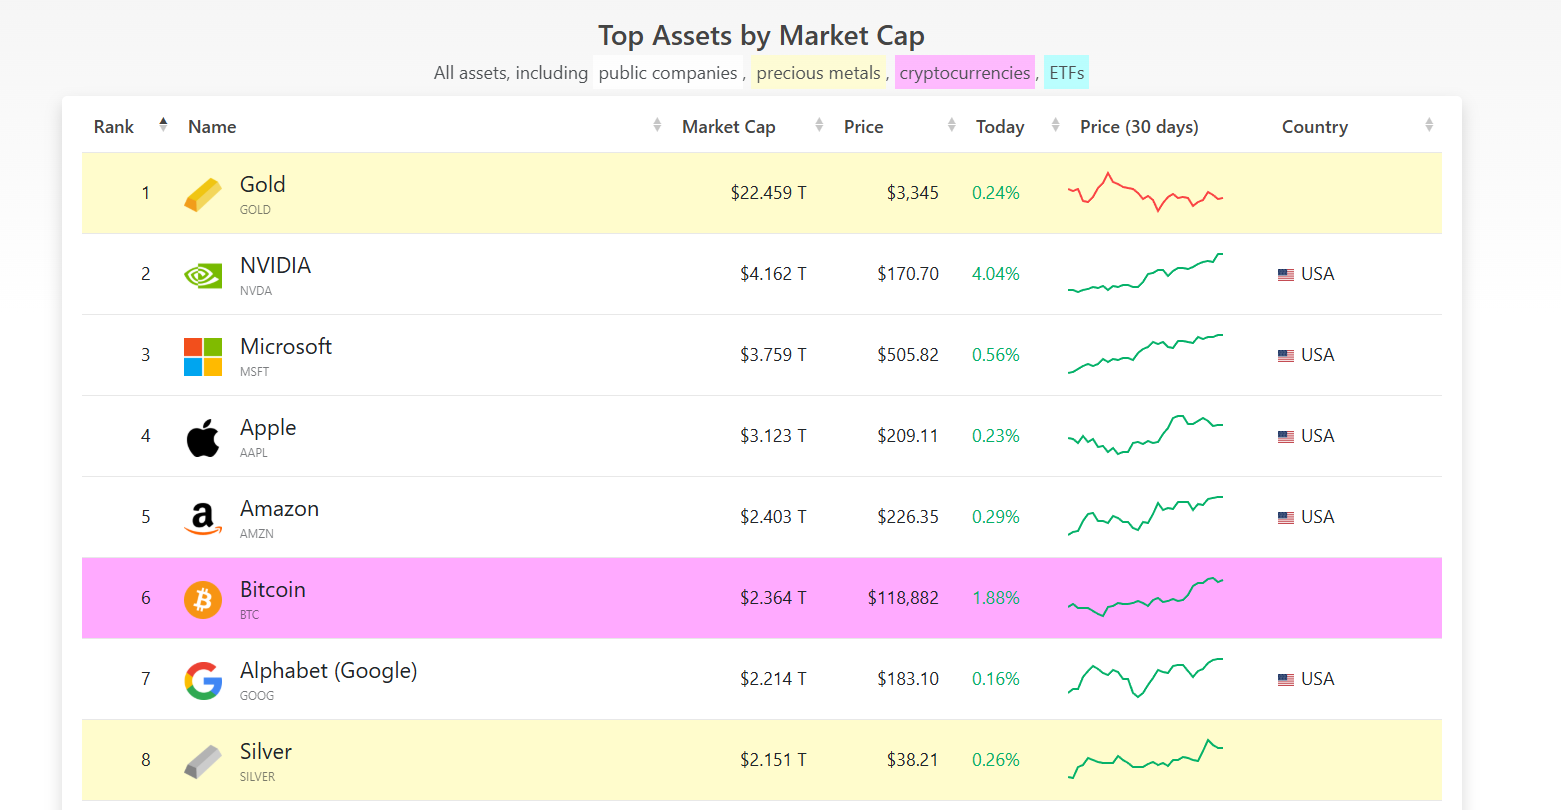Screen dimensions: 1561x810
Task: Click the Google G logo icon
Action: click(x=203, y=680)
